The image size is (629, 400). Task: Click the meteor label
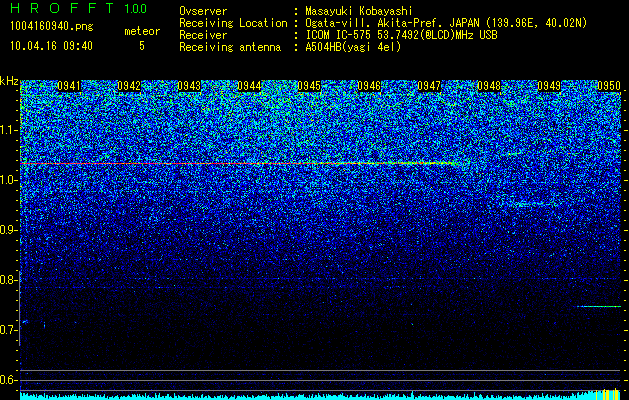[142, 31]
